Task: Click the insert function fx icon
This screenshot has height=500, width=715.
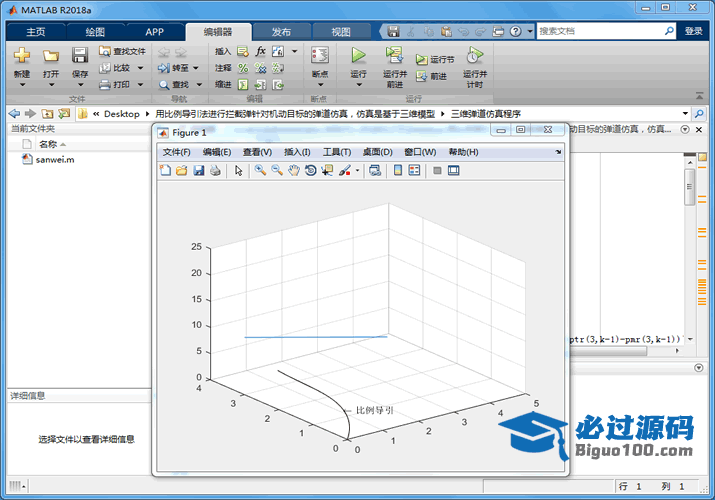Action: (x=260, y=51)
